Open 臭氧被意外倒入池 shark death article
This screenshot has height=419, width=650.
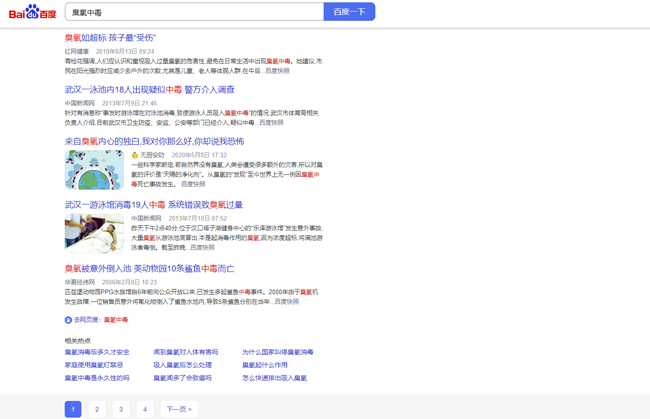pyautogui.click(x=149, y=269)
